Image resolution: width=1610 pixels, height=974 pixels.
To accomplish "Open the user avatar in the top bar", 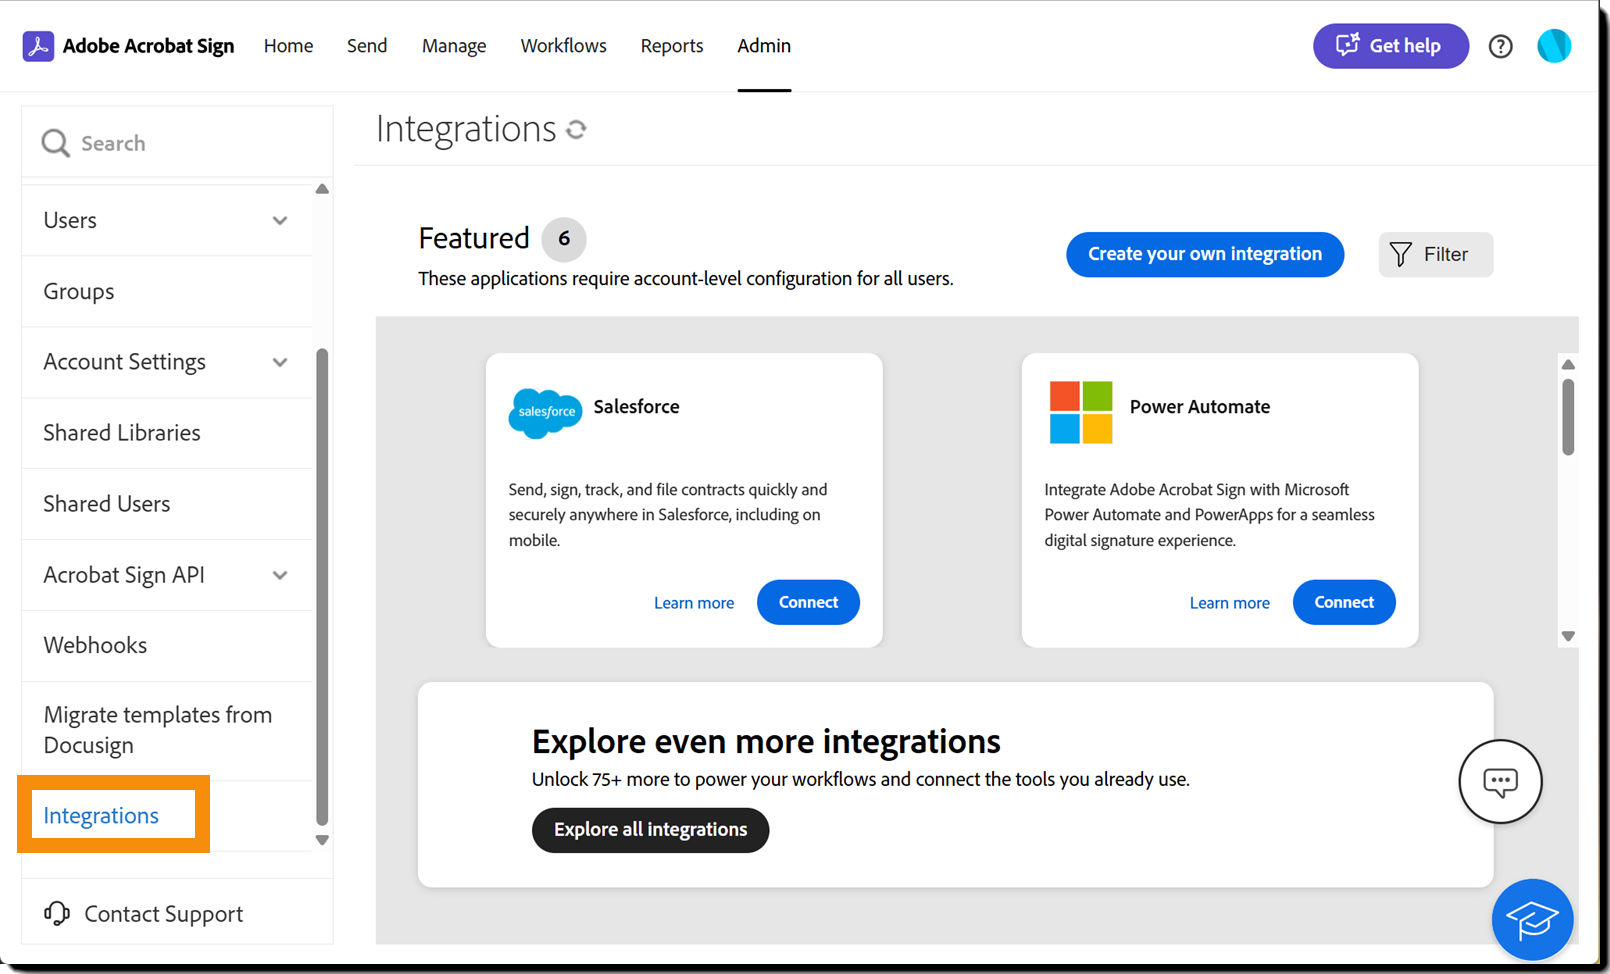I will pyautogui.click(x=1554, y=46).
